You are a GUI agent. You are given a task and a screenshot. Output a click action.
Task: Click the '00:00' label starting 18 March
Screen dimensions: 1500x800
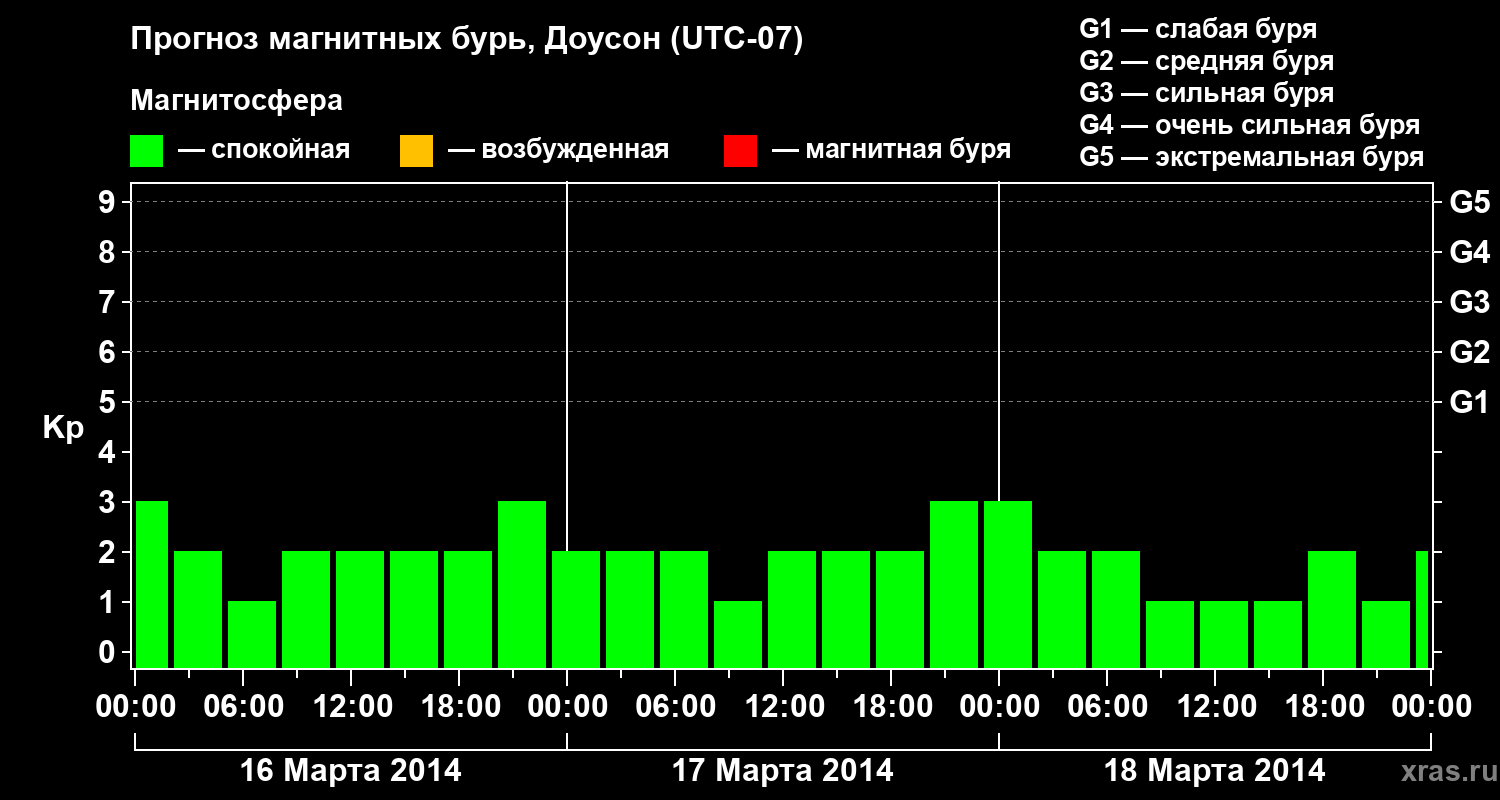pyautogui.click(x=999, y=707)
